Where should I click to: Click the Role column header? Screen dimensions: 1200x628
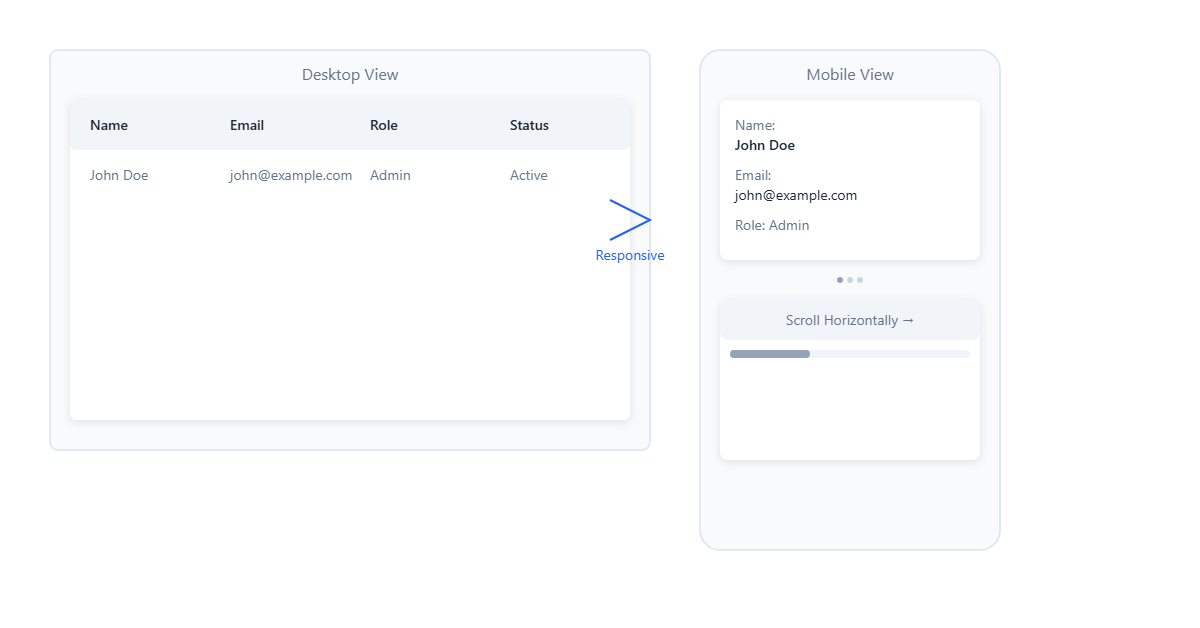pyautogui.click(x=384, y=125)
